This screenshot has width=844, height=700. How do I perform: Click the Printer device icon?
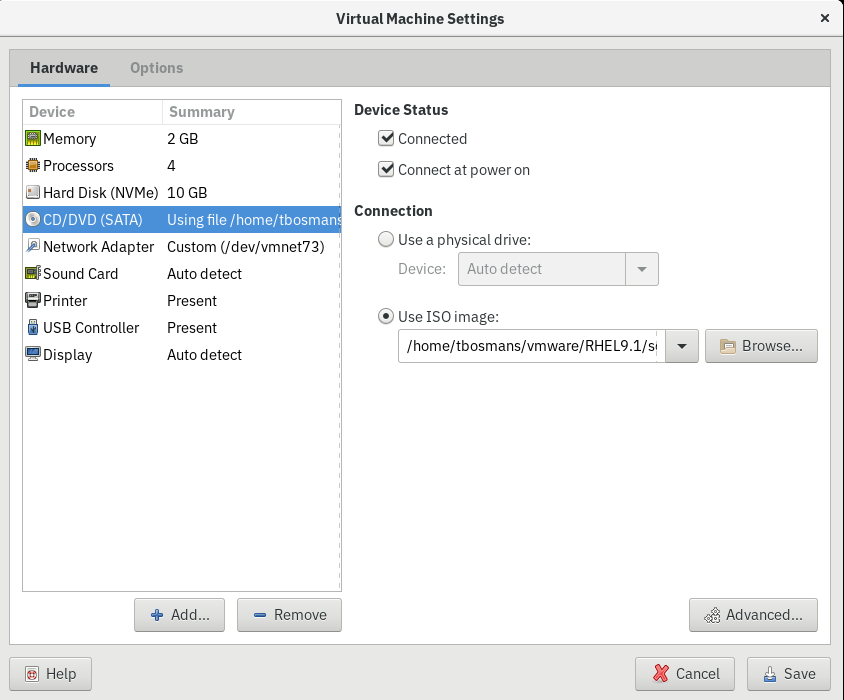tap(33, 301)
